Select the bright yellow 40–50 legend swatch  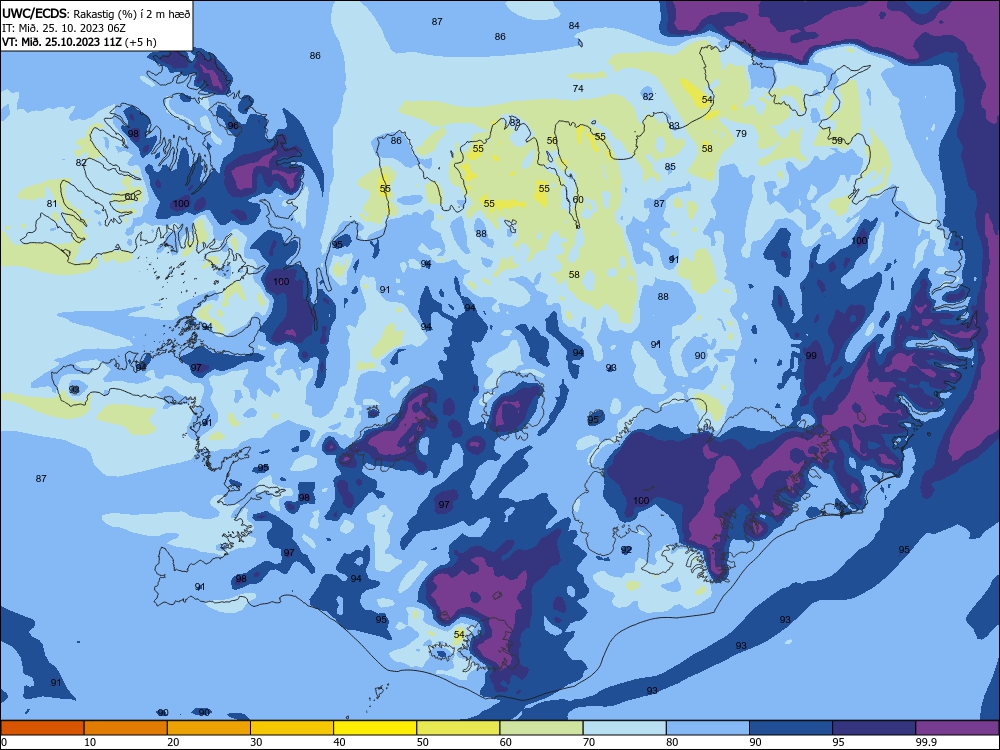pyautogui.click(x=375, y=728)
